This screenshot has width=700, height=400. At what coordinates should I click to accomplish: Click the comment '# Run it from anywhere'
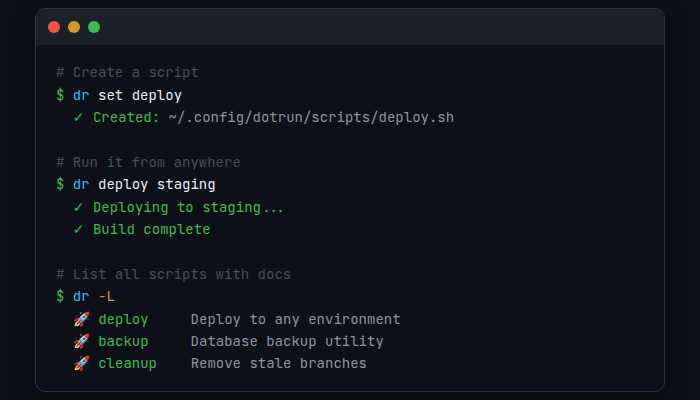point(148,162)
